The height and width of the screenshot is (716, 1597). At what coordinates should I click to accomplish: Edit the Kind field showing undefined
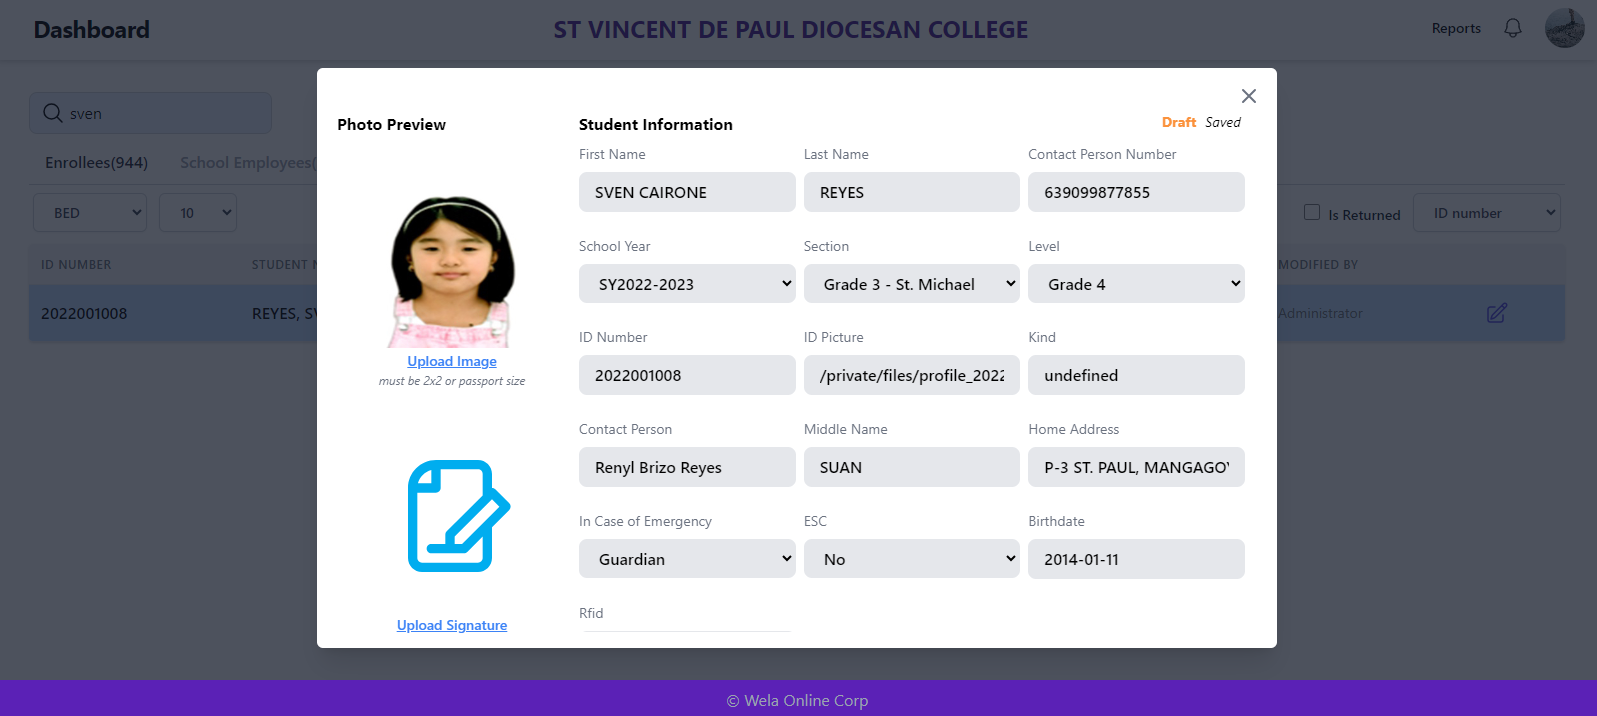(1136, 375)
